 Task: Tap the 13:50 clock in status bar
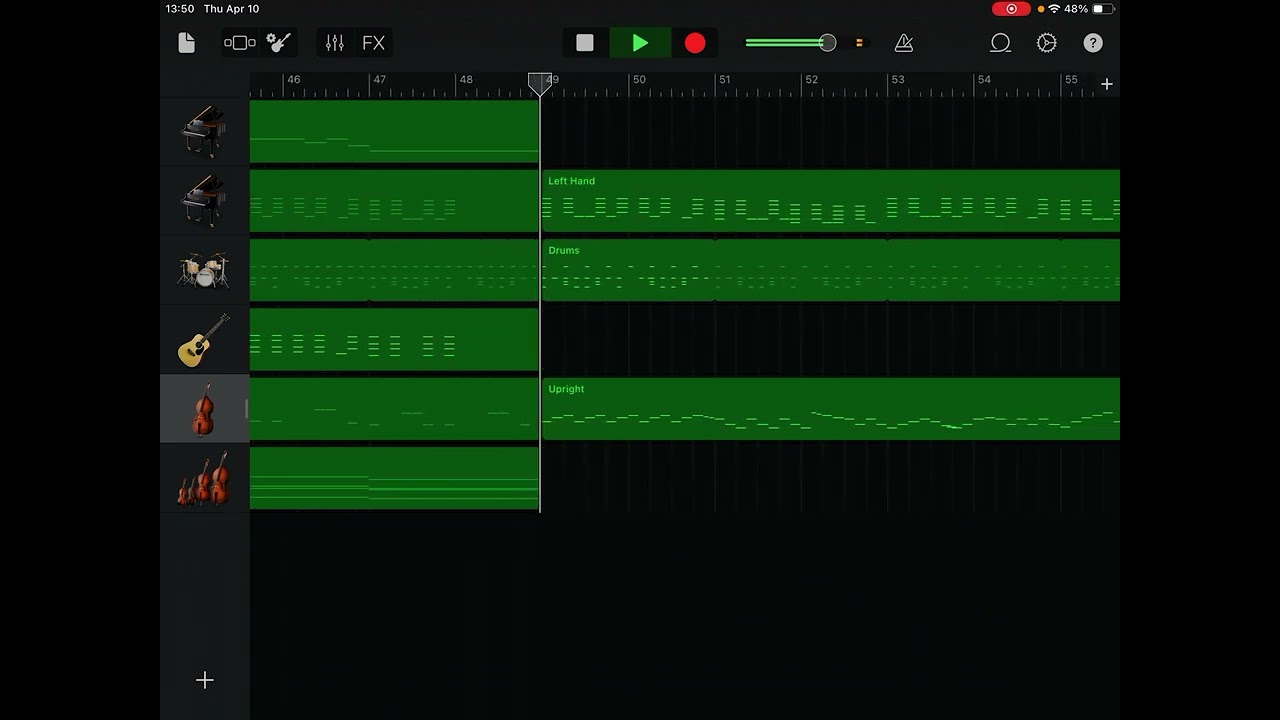tap(180, 9)
